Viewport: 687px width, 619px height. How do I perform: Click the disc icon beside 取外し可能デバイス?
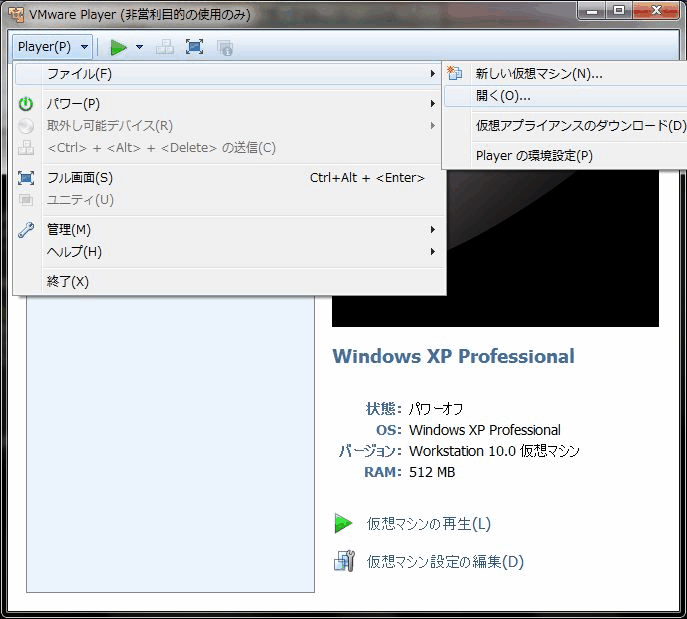pyautogui.click(x=26, y=126)
